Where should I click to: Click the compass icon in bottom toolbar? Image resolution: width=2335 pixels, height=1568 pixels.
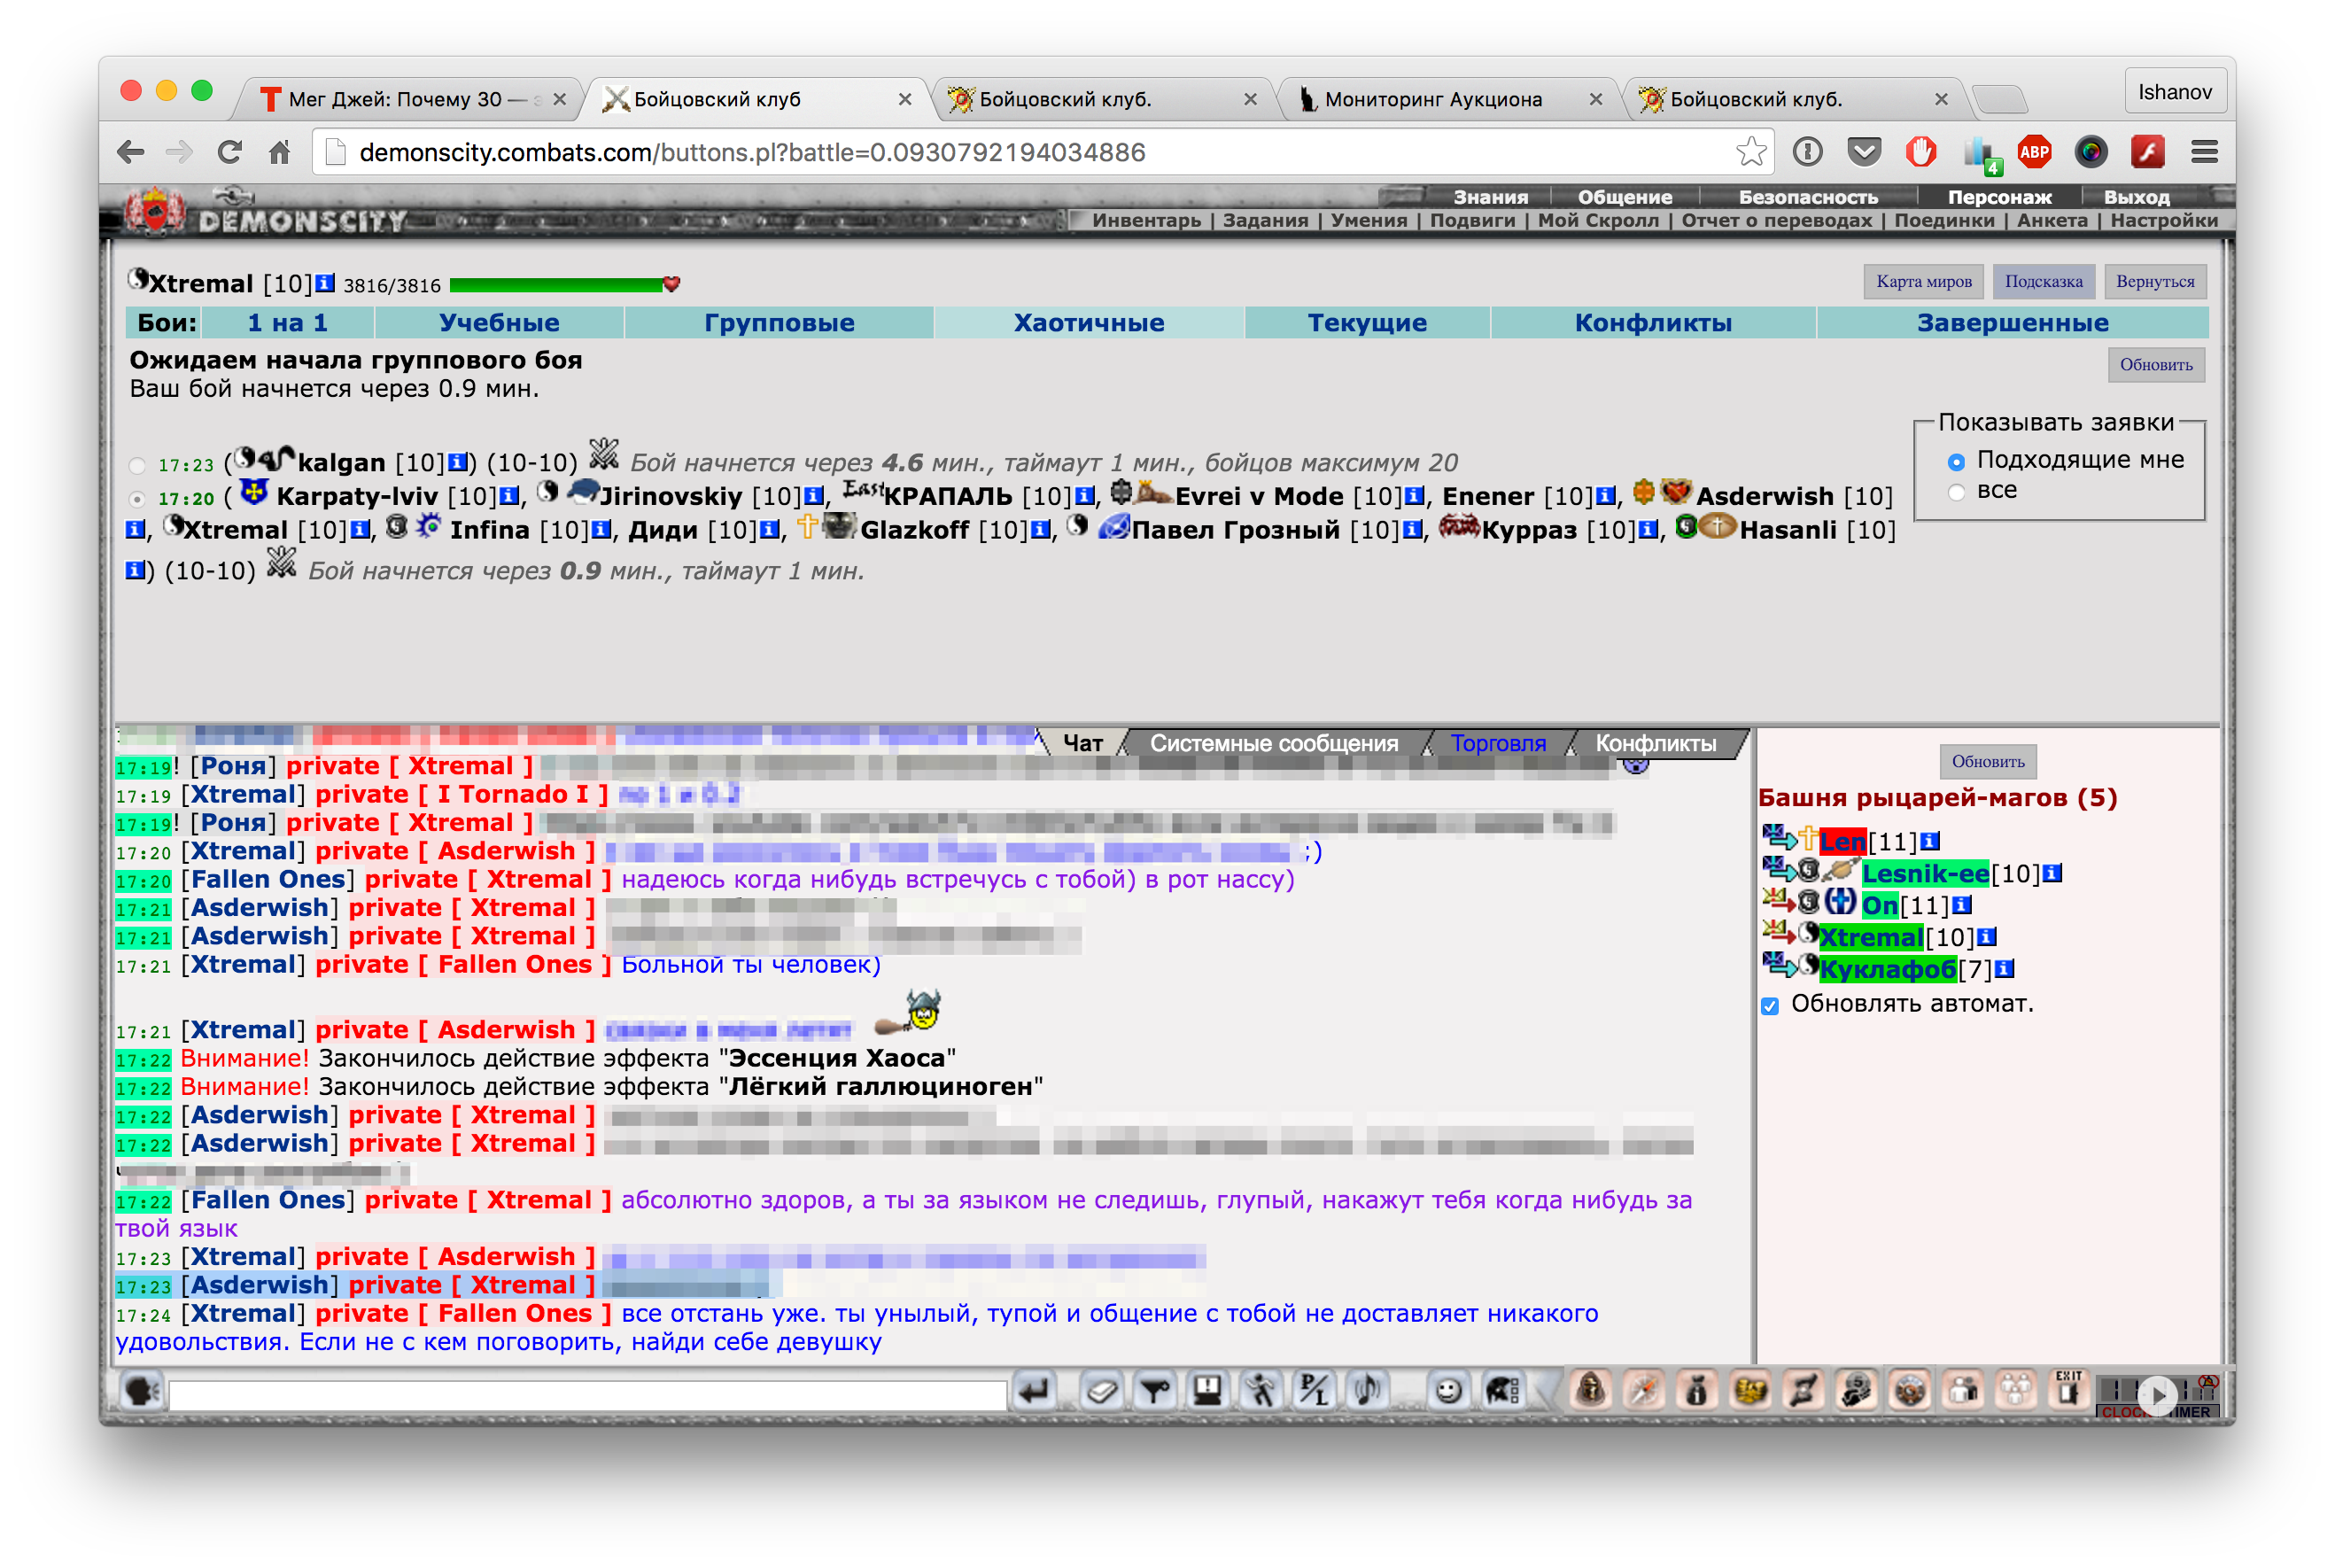click(x=1644, y=1391)
